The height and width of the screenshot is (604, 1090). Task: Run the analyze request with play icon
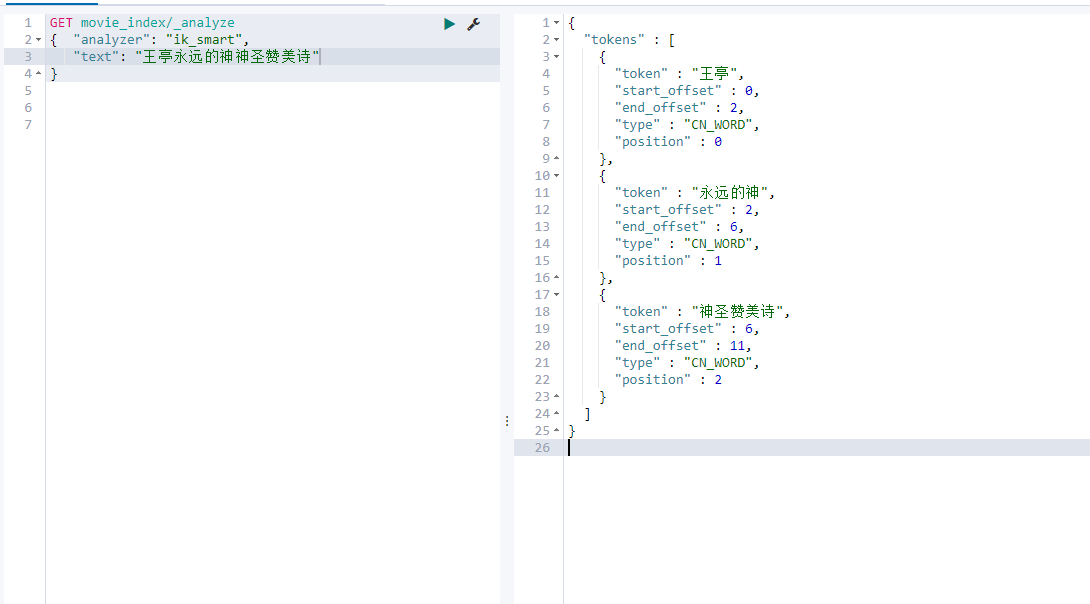pos(449,24)
